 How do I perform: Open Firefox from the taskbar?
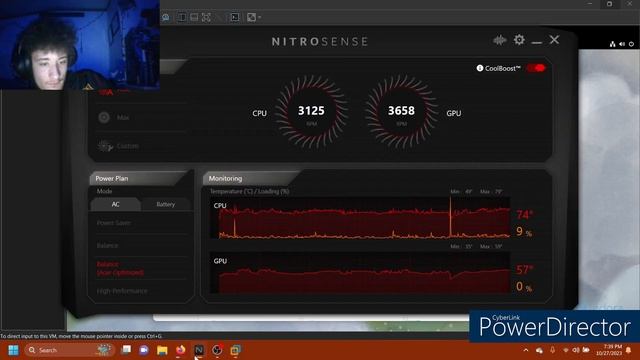pyautogui.click(x=180, y=350)
